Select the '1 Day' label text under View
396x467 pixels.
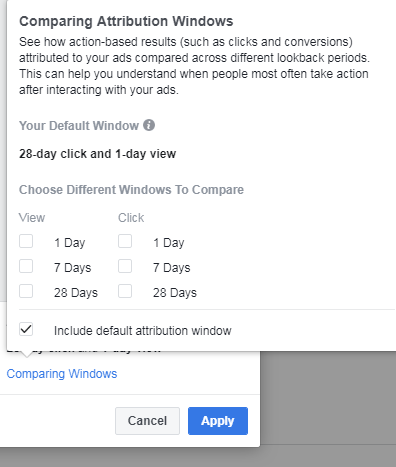(70, 243)
